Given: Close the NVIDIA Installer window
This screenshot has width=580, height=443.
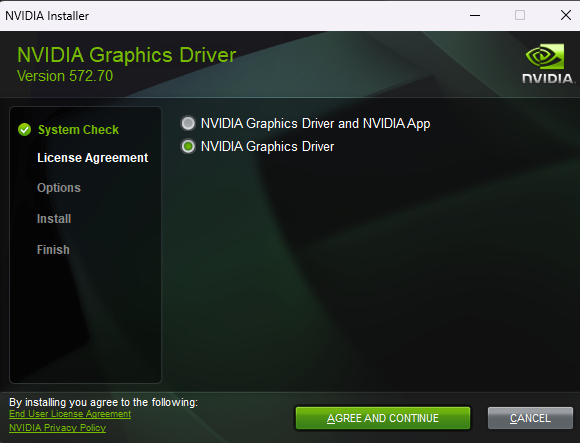Looking at the screenshot, I should (x=566, y=16).
